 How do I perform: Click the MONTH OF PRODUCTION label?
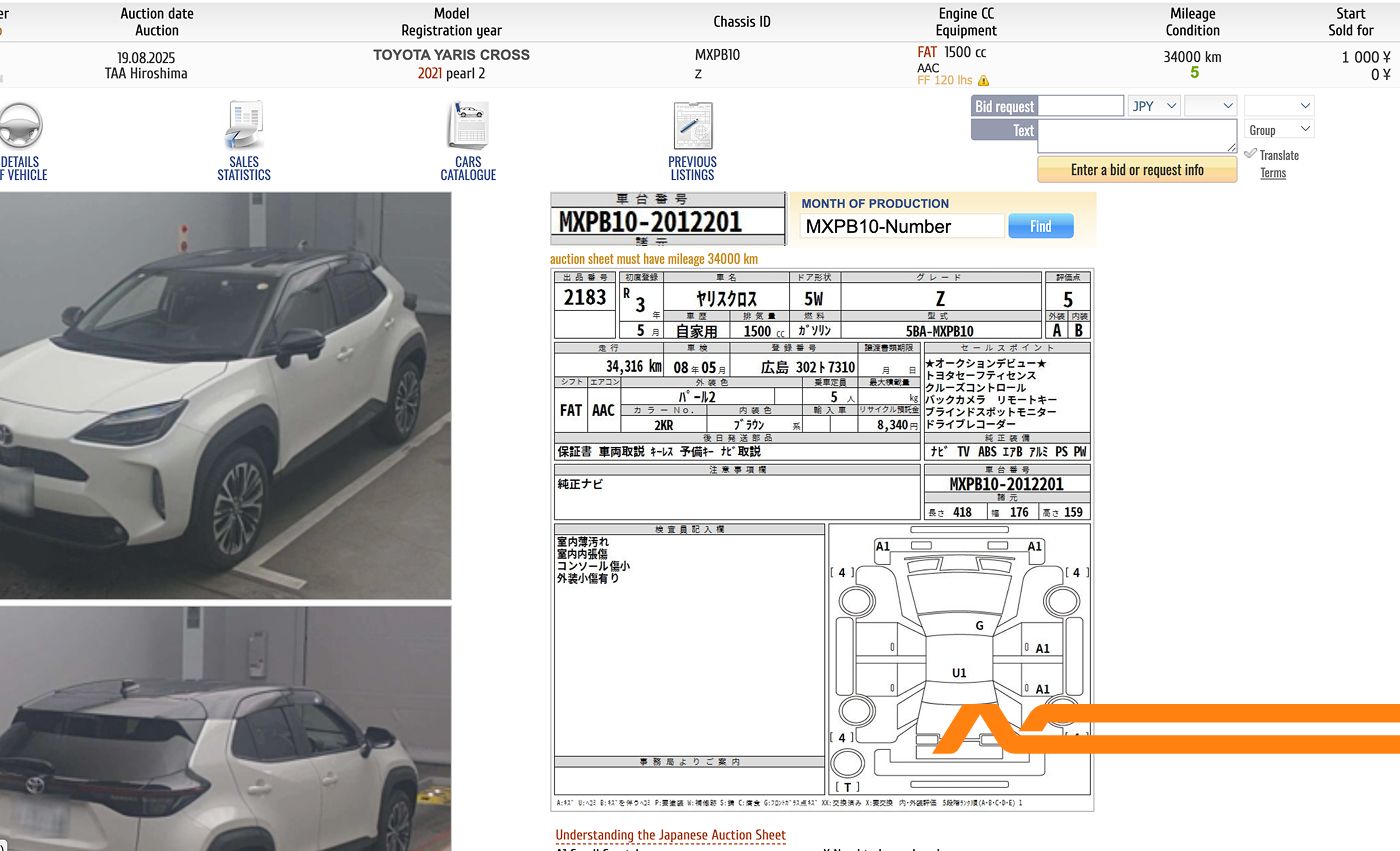(x=875, y=203)
